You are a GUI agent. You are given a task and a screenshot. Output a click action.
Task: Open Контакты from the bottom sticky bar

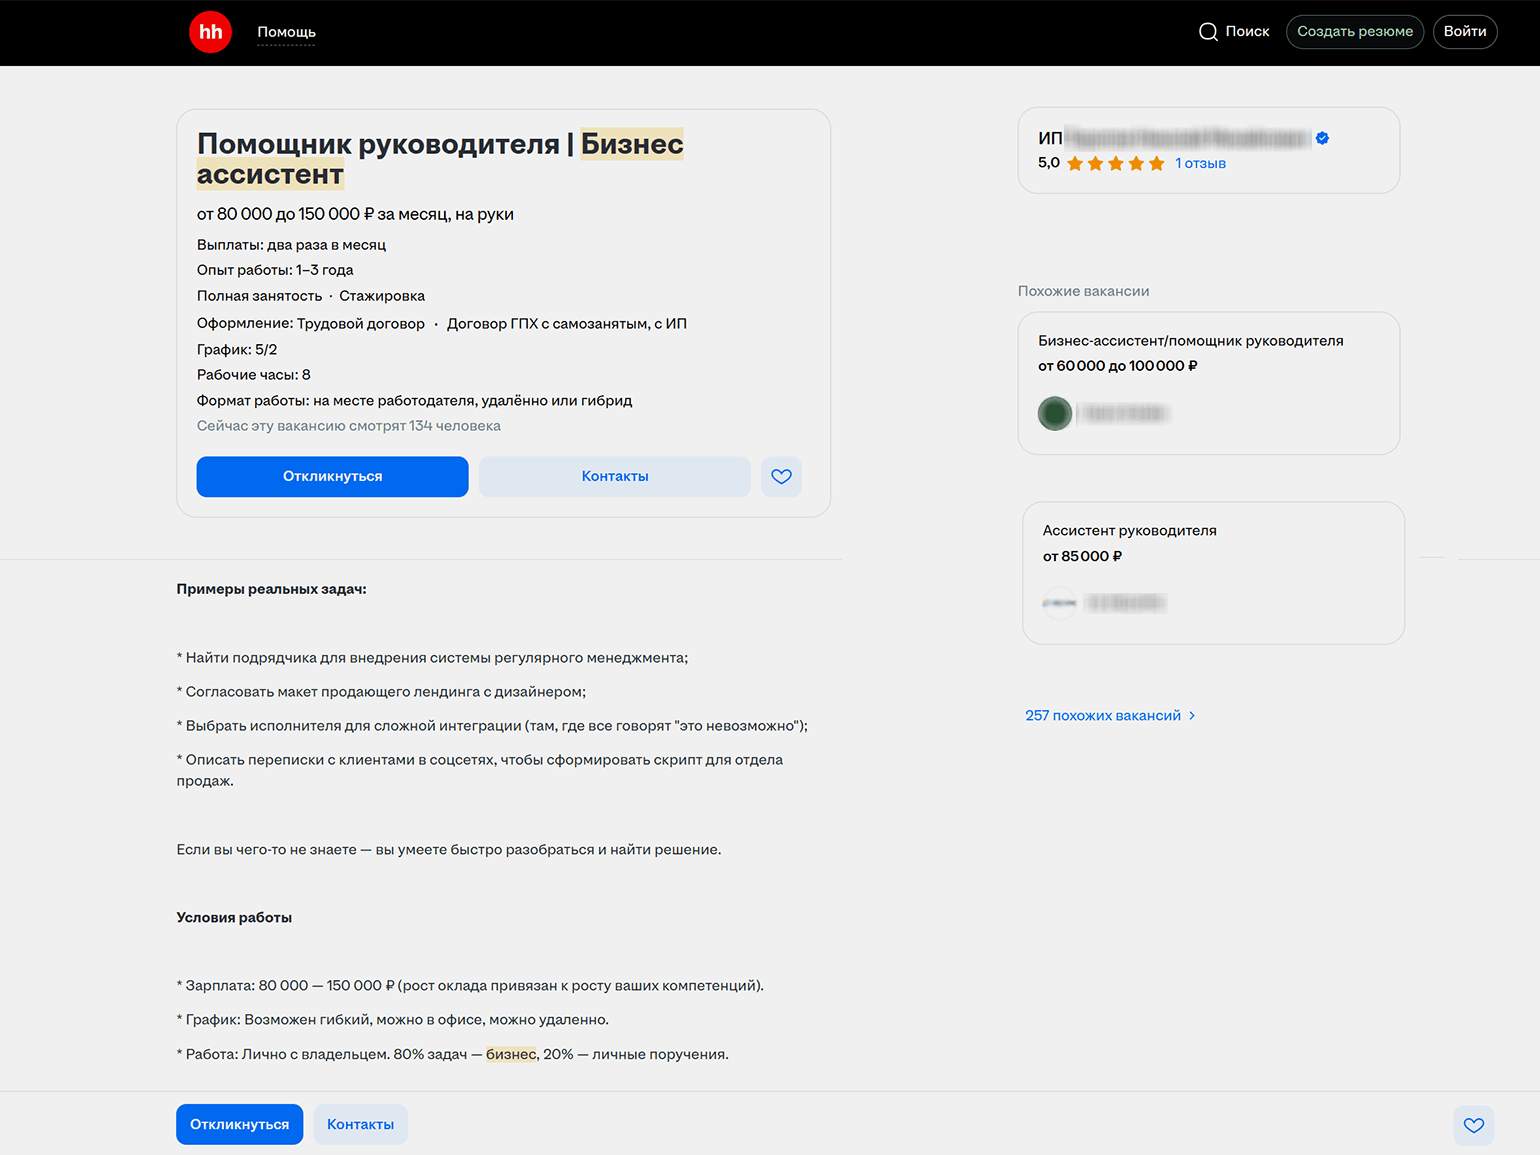coord(360,1125)
